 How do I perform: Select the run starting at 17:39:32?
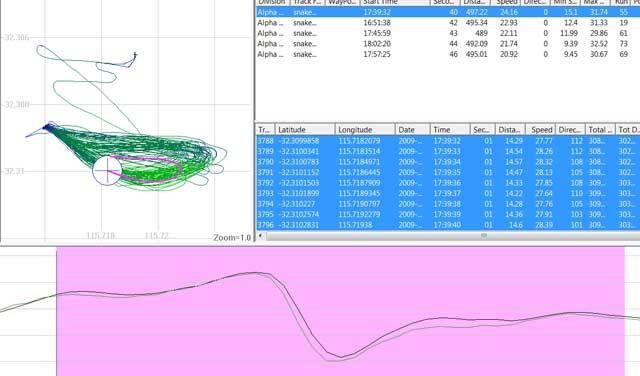[448, 12]
